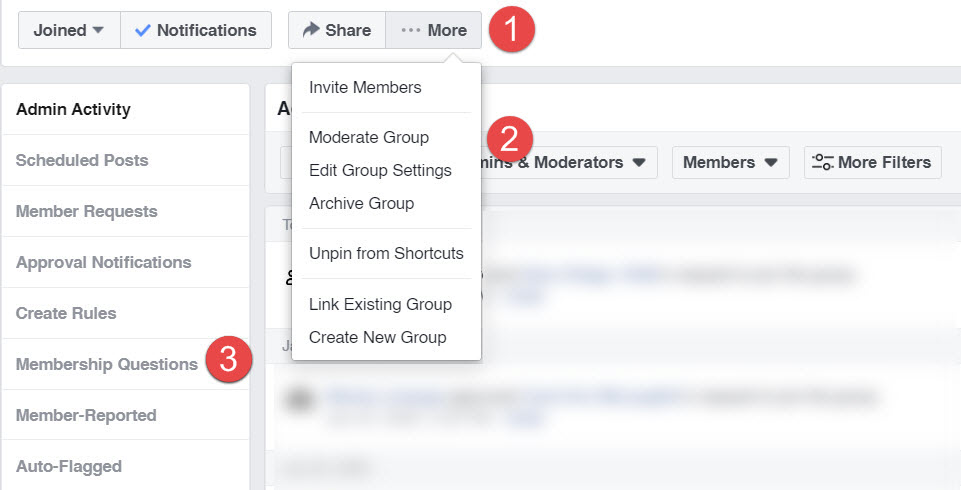
Task: Choose Archive Group option
Action: tap(362, 203)
